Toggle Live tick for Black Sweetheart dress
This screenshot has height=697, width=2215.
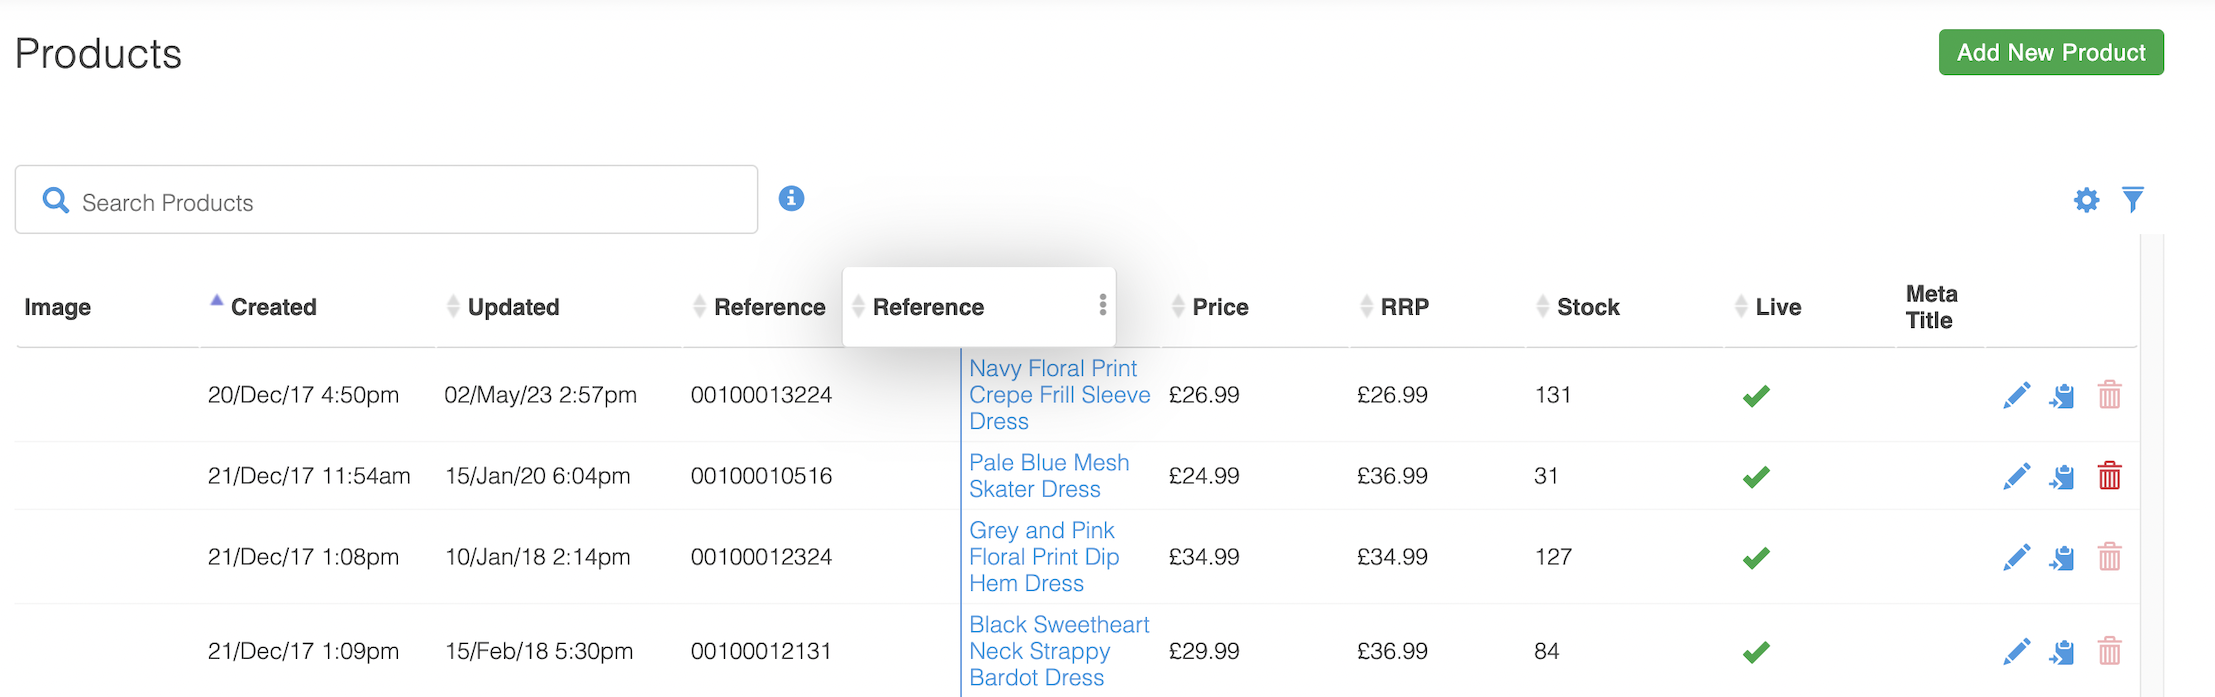(x=1756, y=653)
